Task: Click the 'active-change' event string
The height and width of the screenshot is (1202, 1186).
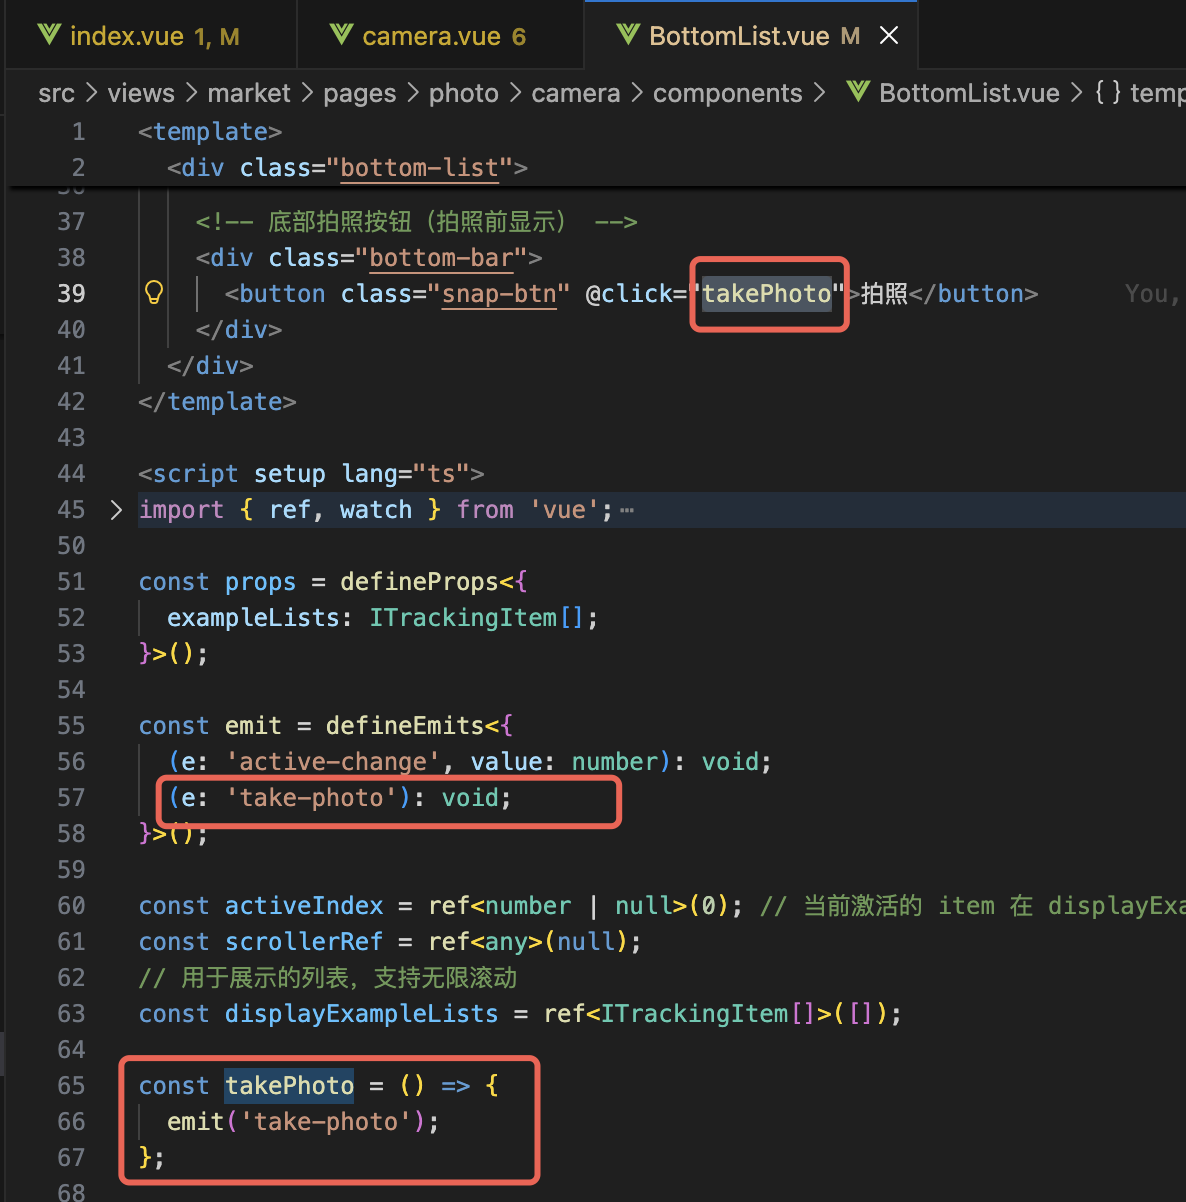Action: [x=333, y=761]
